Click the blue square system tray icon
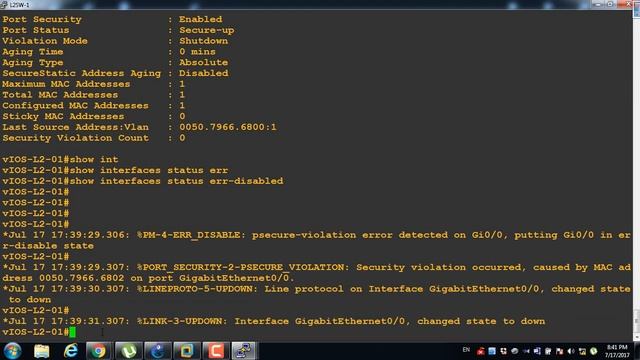 coord(492,351)
